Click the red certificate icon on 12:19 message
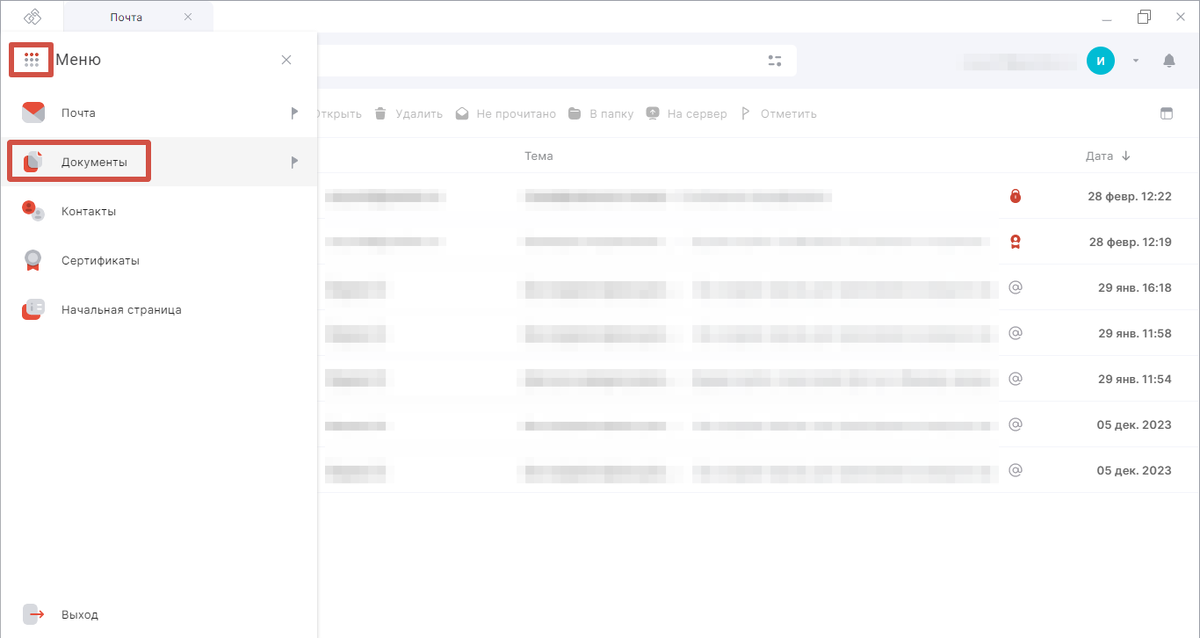Viewport: 1200px width, 638px height. (1015, 241)
